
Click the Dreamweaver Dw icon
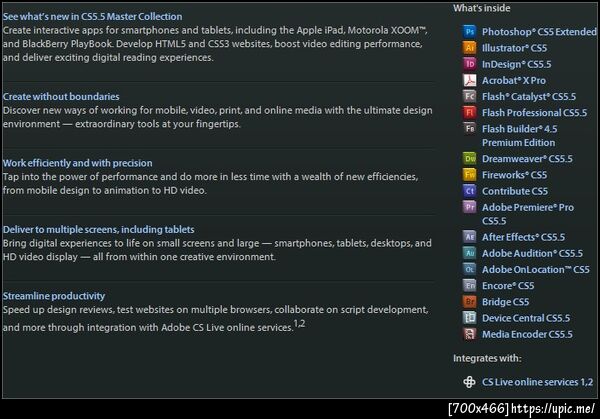coord(470,158)
